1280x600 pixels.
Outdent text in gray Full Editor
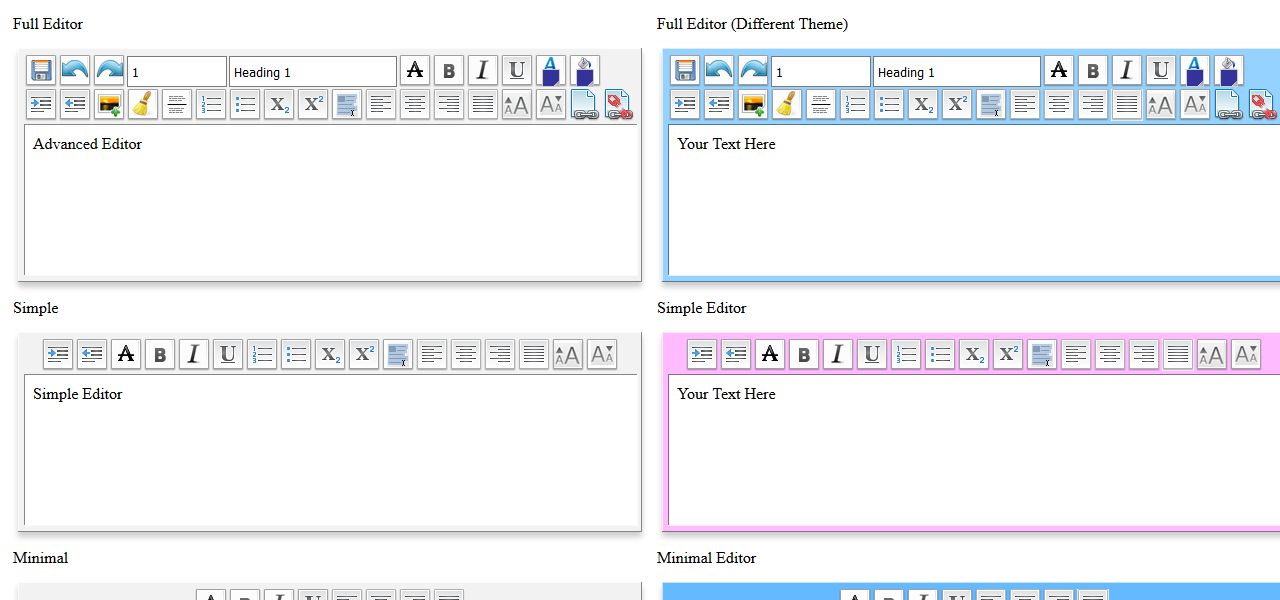tap(75, 104)
